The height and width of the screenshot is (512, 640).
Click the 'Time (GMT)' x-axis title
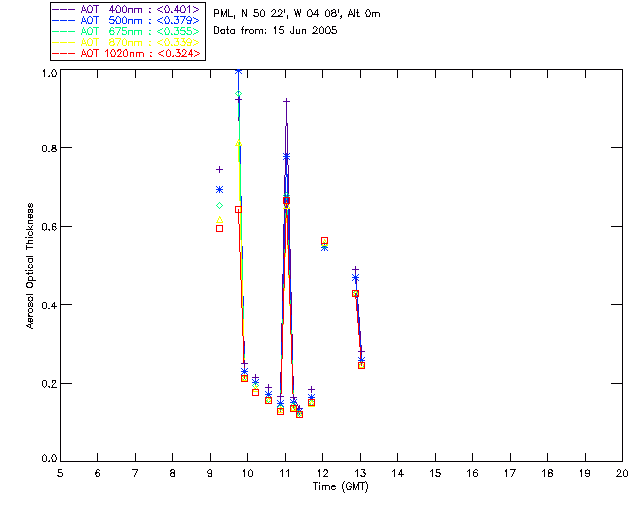(x=340, y=487)
